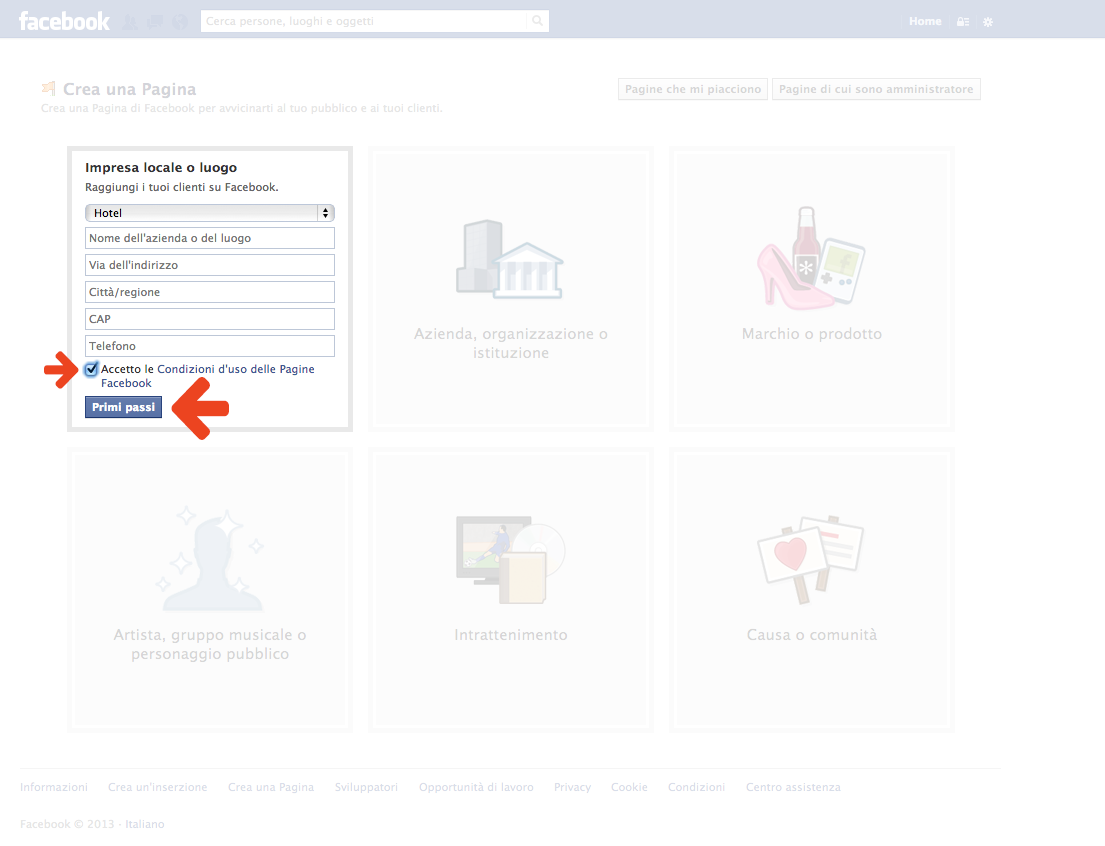Open Centro assistenza footer link
The height and width of the screenshot is (846, 1105).
pos(793,788)
